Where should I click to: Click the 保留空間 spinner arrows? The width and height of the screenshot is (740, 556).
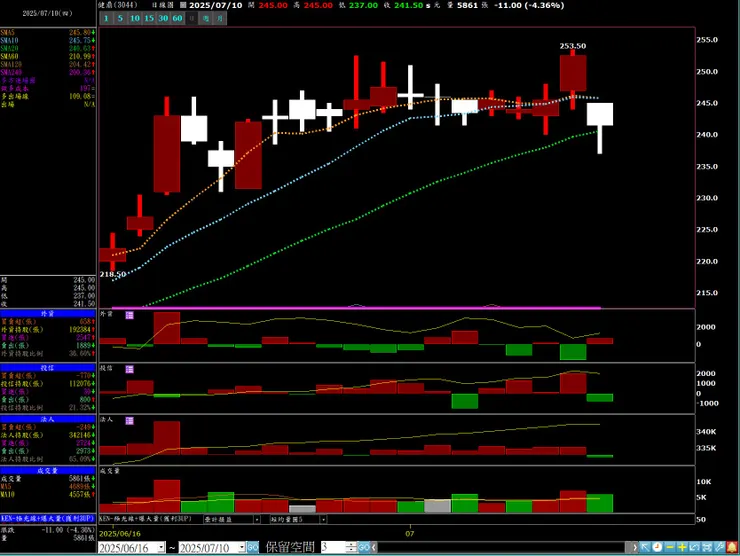pos(351,548)
